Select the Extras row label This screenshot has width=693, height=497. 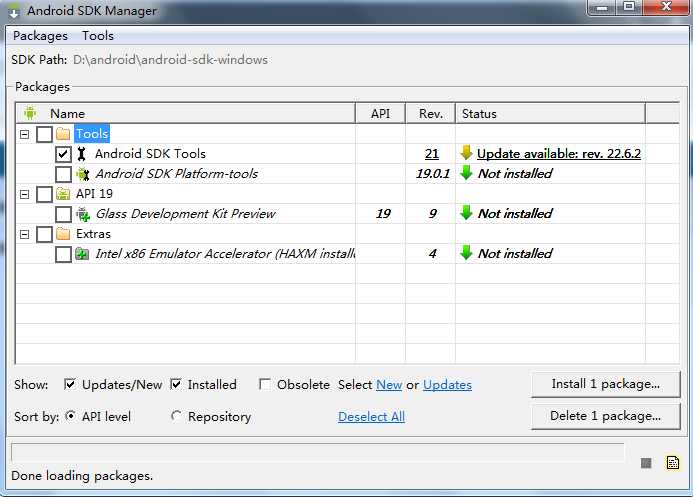[x=93, y=234]
